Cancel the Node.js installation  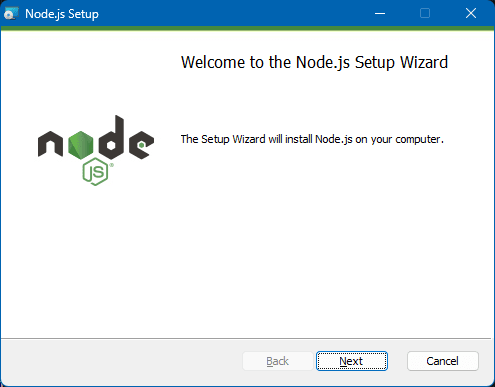(x=443, y=361)
